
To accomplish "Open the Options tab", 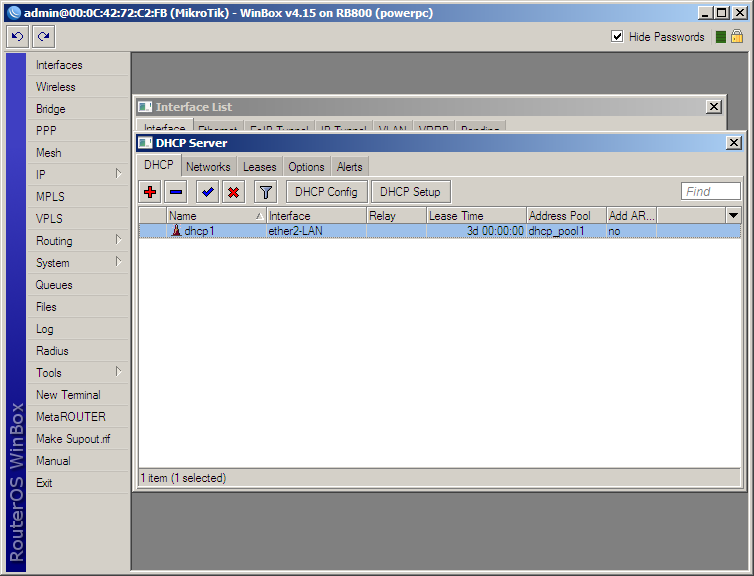I will [x=306, y=167].
